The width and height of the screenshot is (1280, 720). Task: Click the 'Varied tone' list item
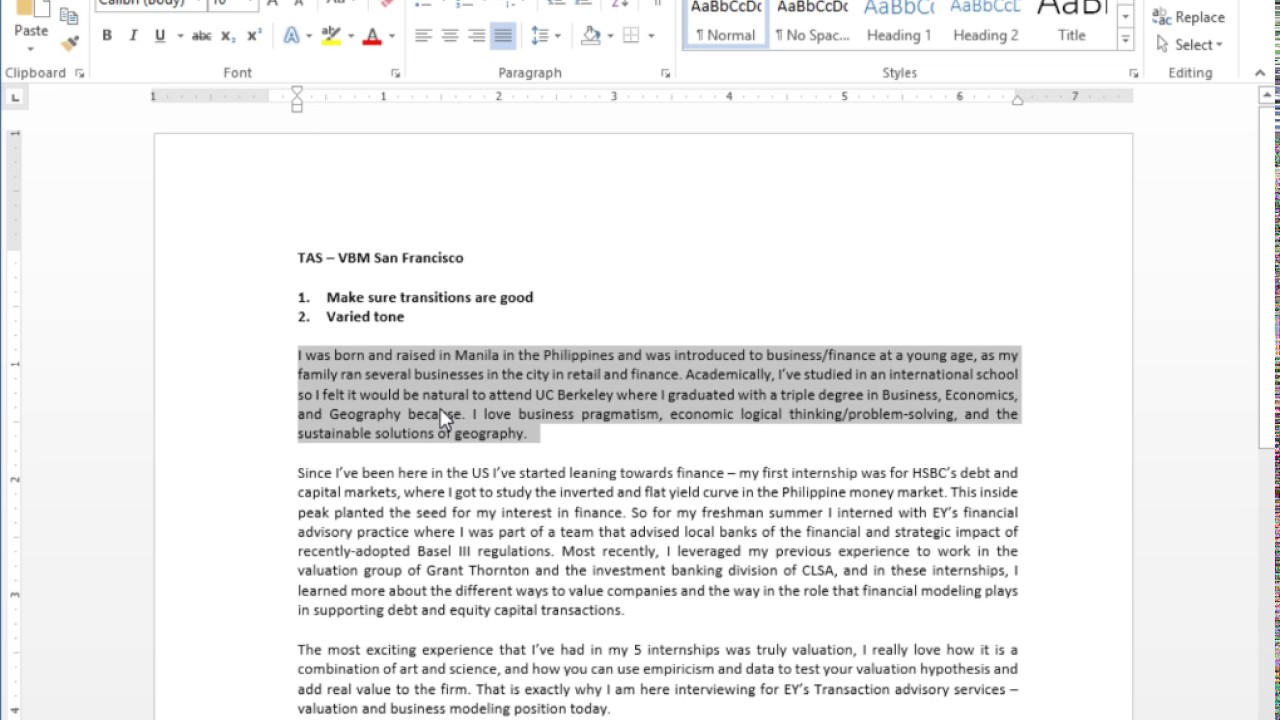365,317
